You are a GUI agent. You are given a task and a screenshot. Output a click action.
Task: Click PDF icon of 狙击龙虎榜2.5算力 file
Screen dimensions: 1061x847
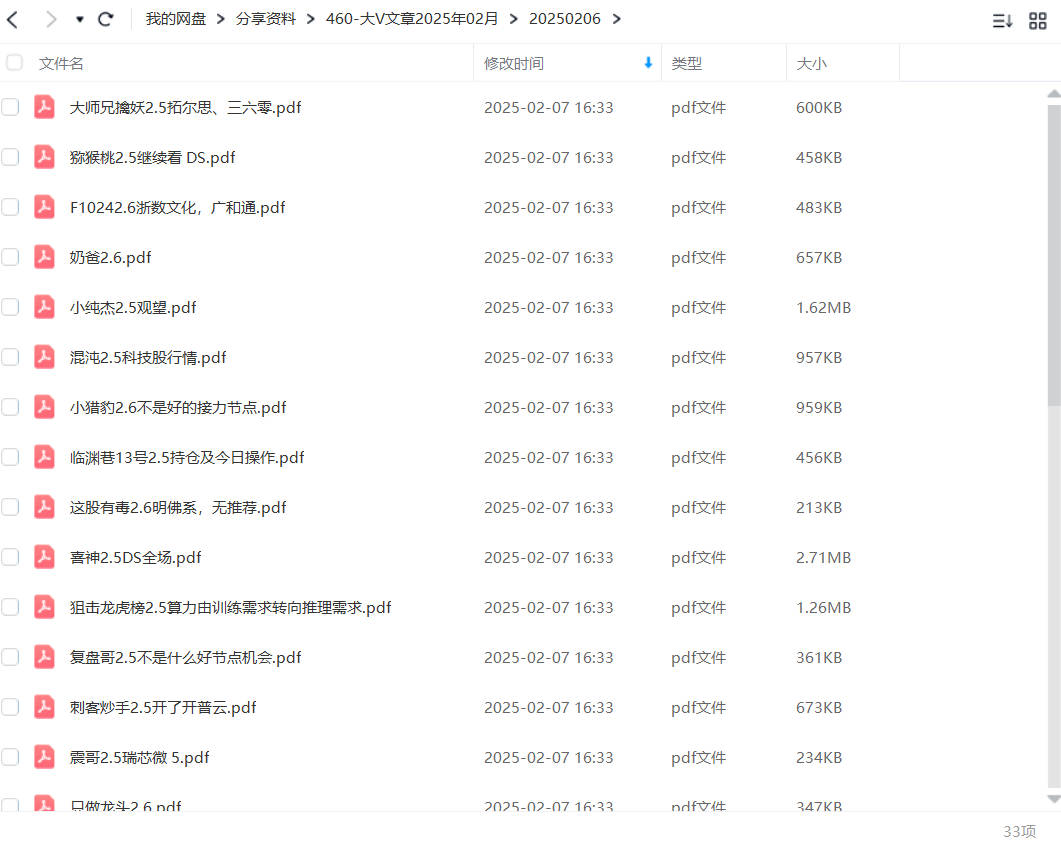(45, 608)
